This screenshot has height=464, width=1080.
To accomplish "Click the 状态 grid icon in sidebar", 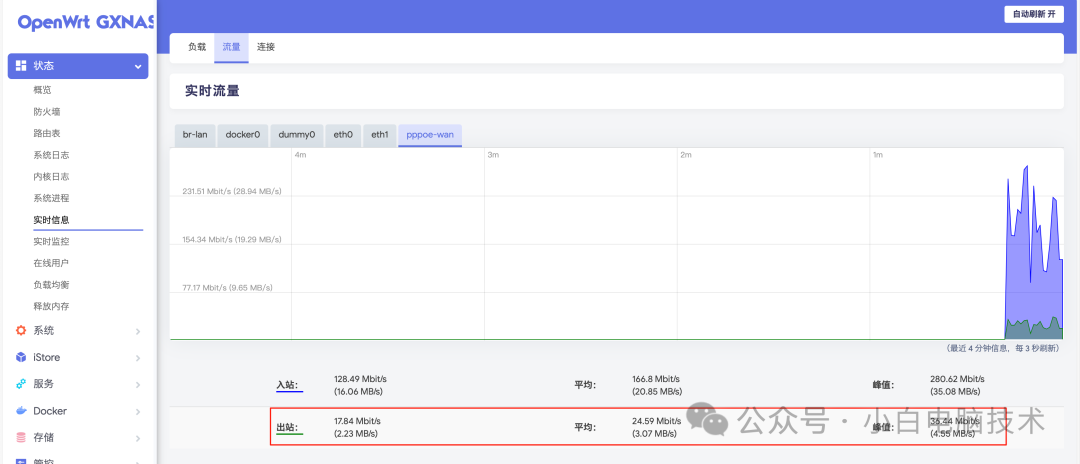I will [x=21, y=66].
